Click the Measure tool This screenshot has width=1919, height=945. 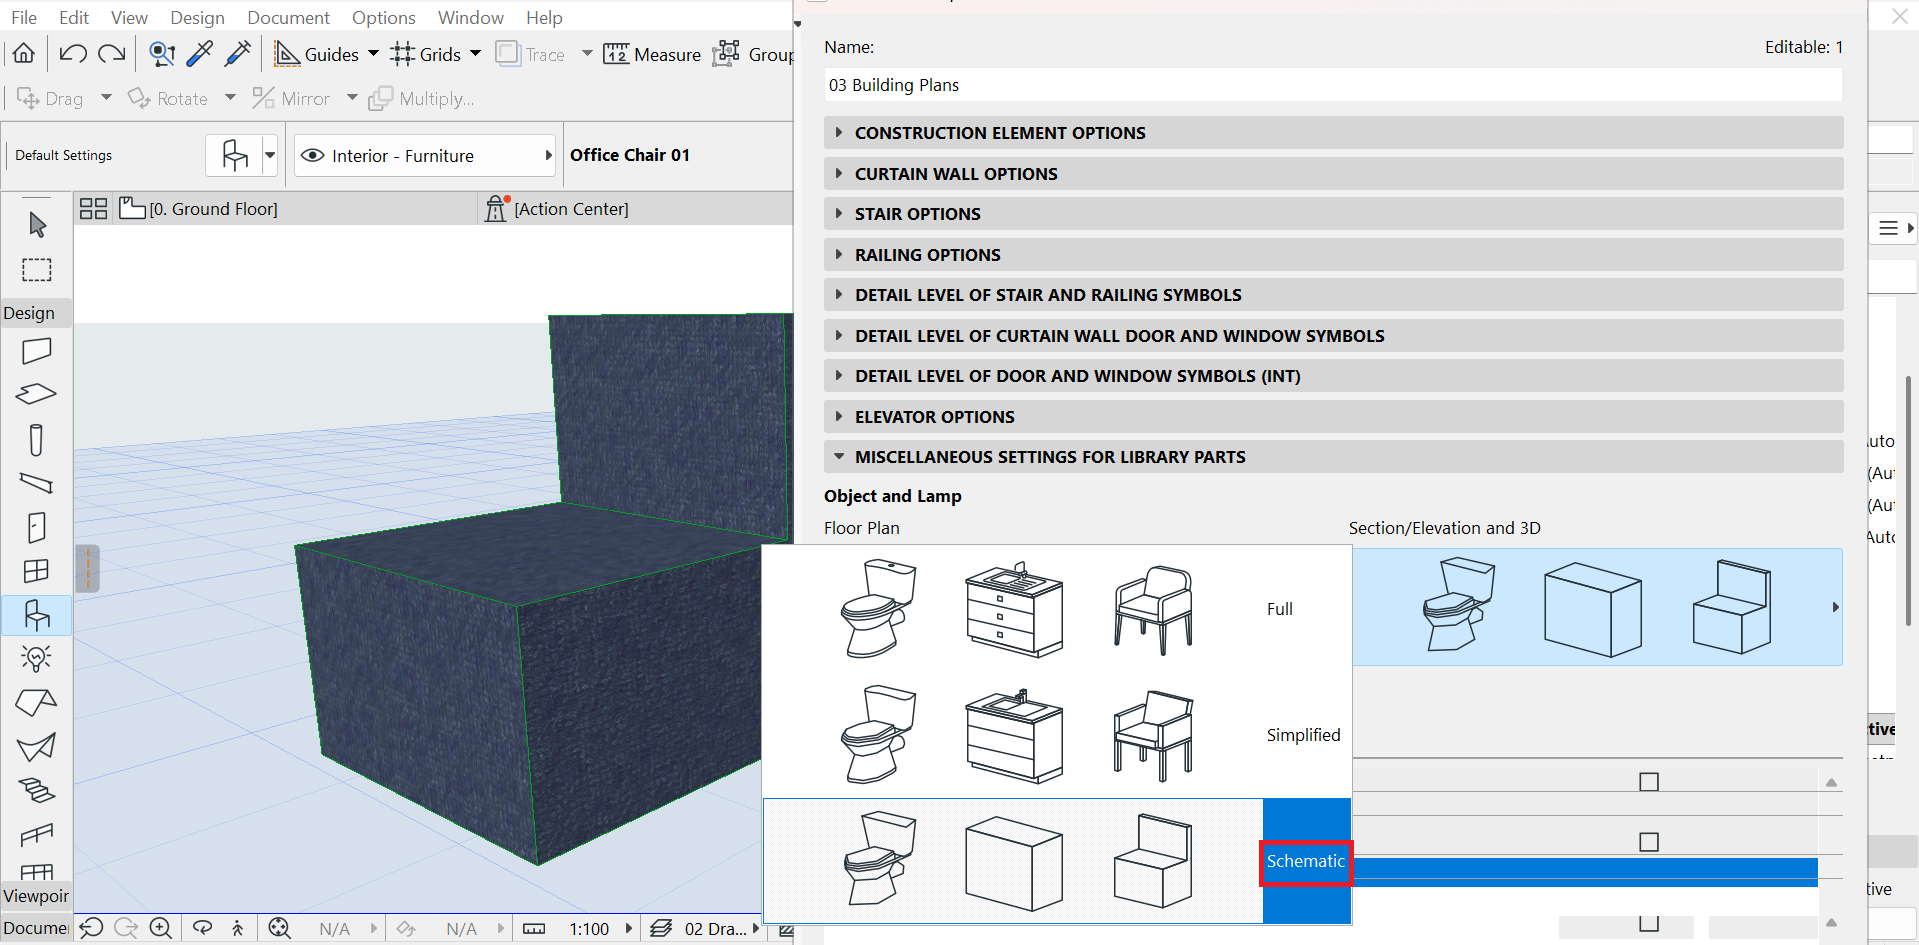pyautogui.click(x=652, y=54)
